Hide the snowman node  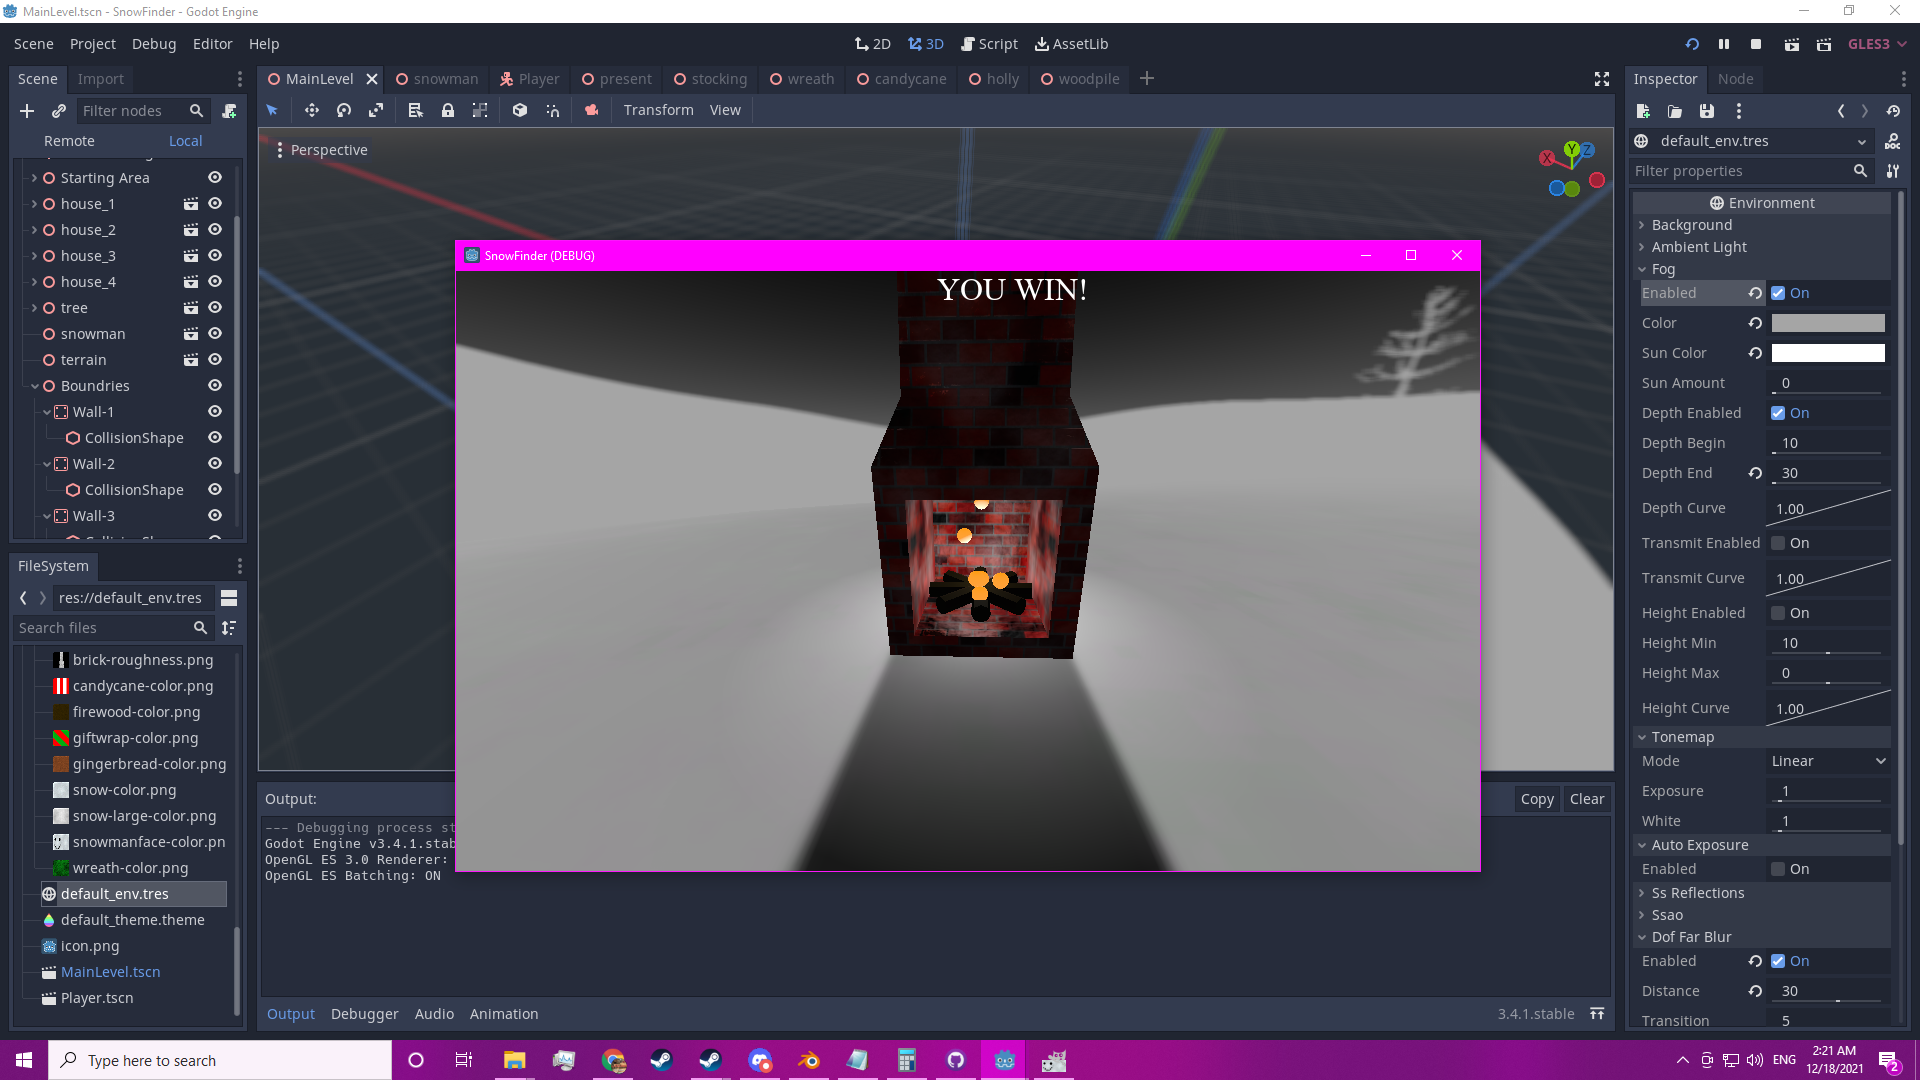pos(214,334)
